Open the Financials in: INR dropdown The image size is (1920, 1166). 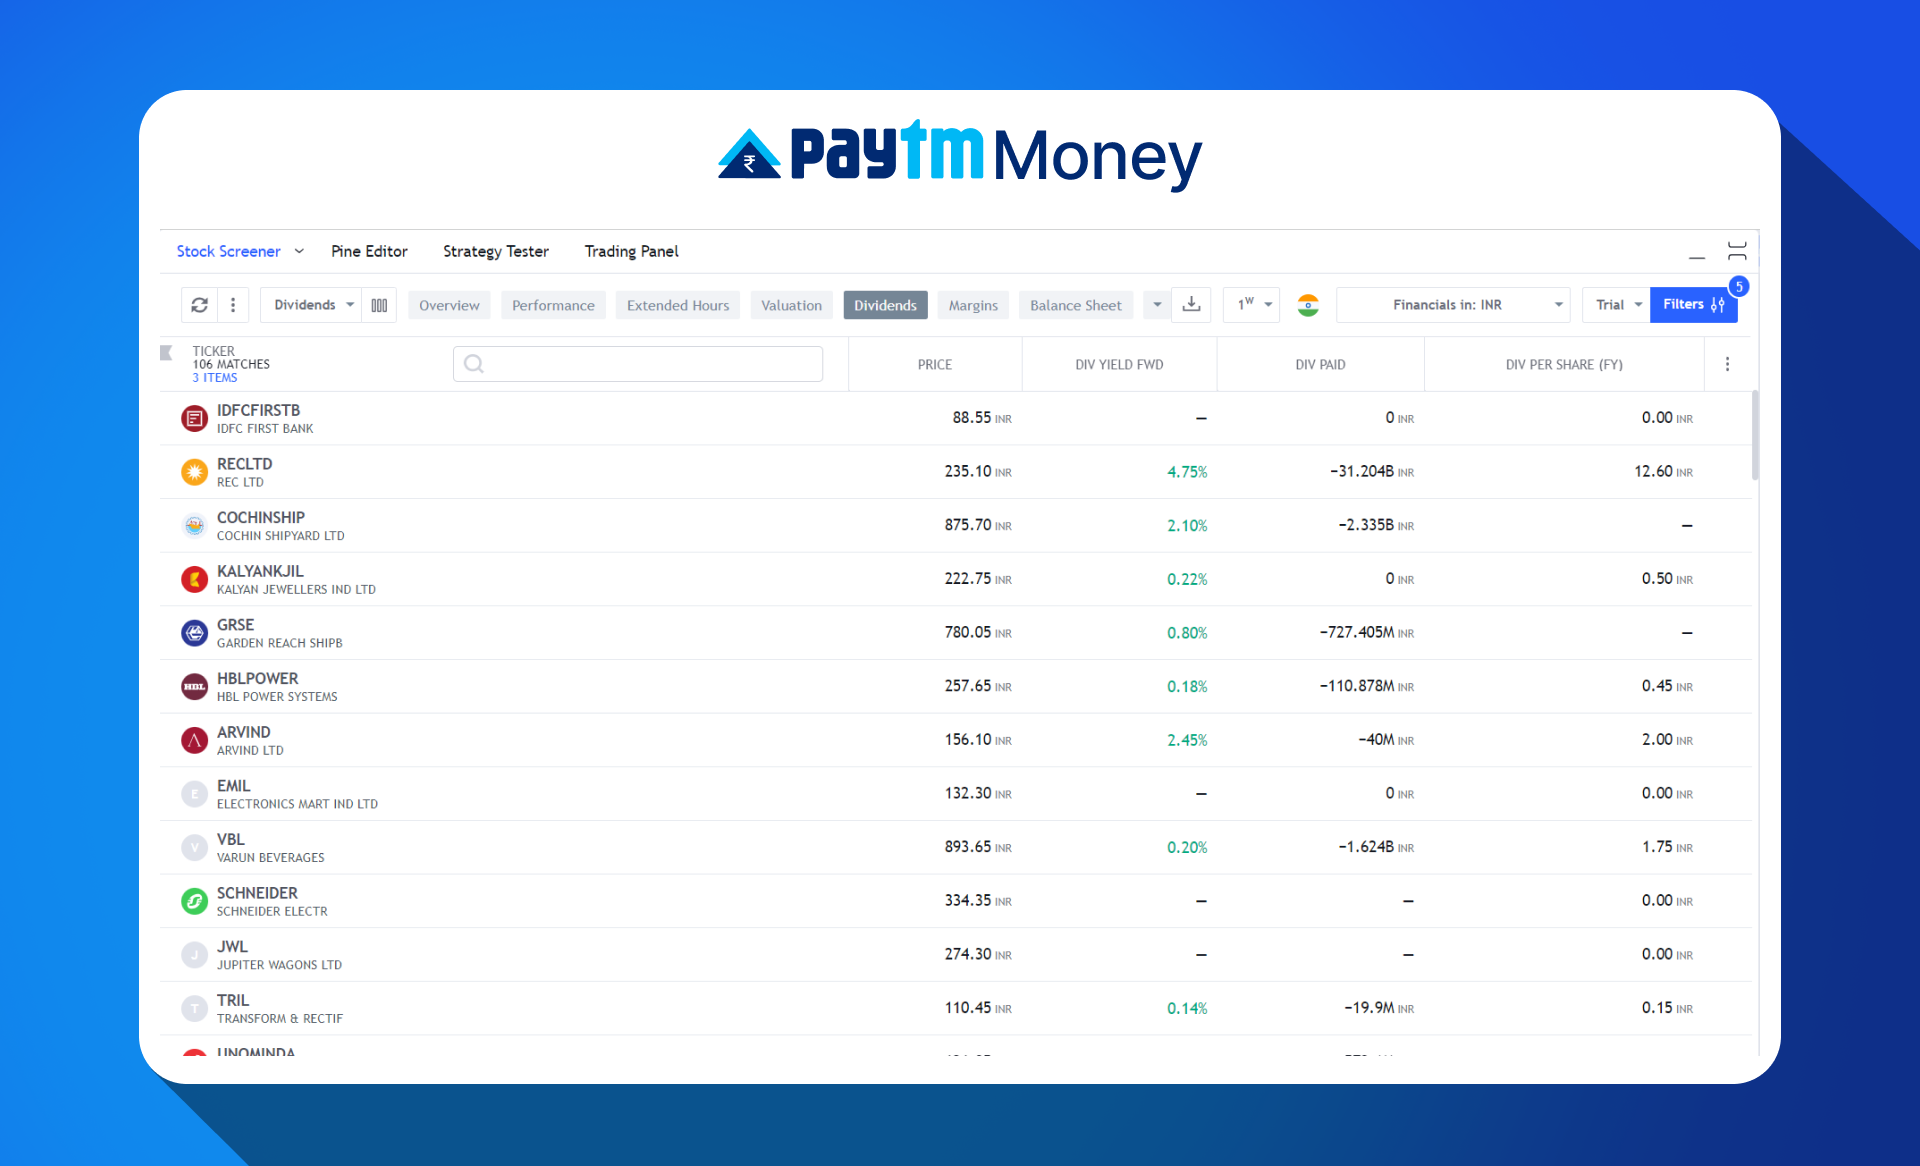point(1453,304)
